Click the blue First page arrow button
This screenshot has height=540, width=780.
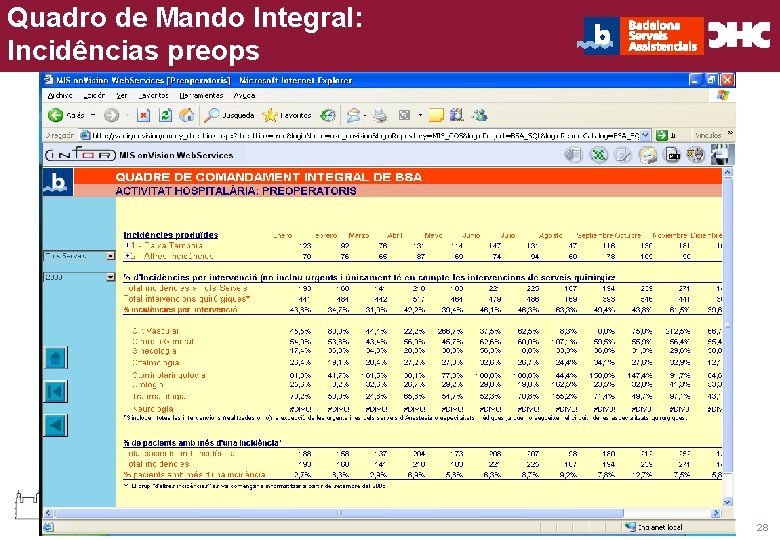coord(55,392)
